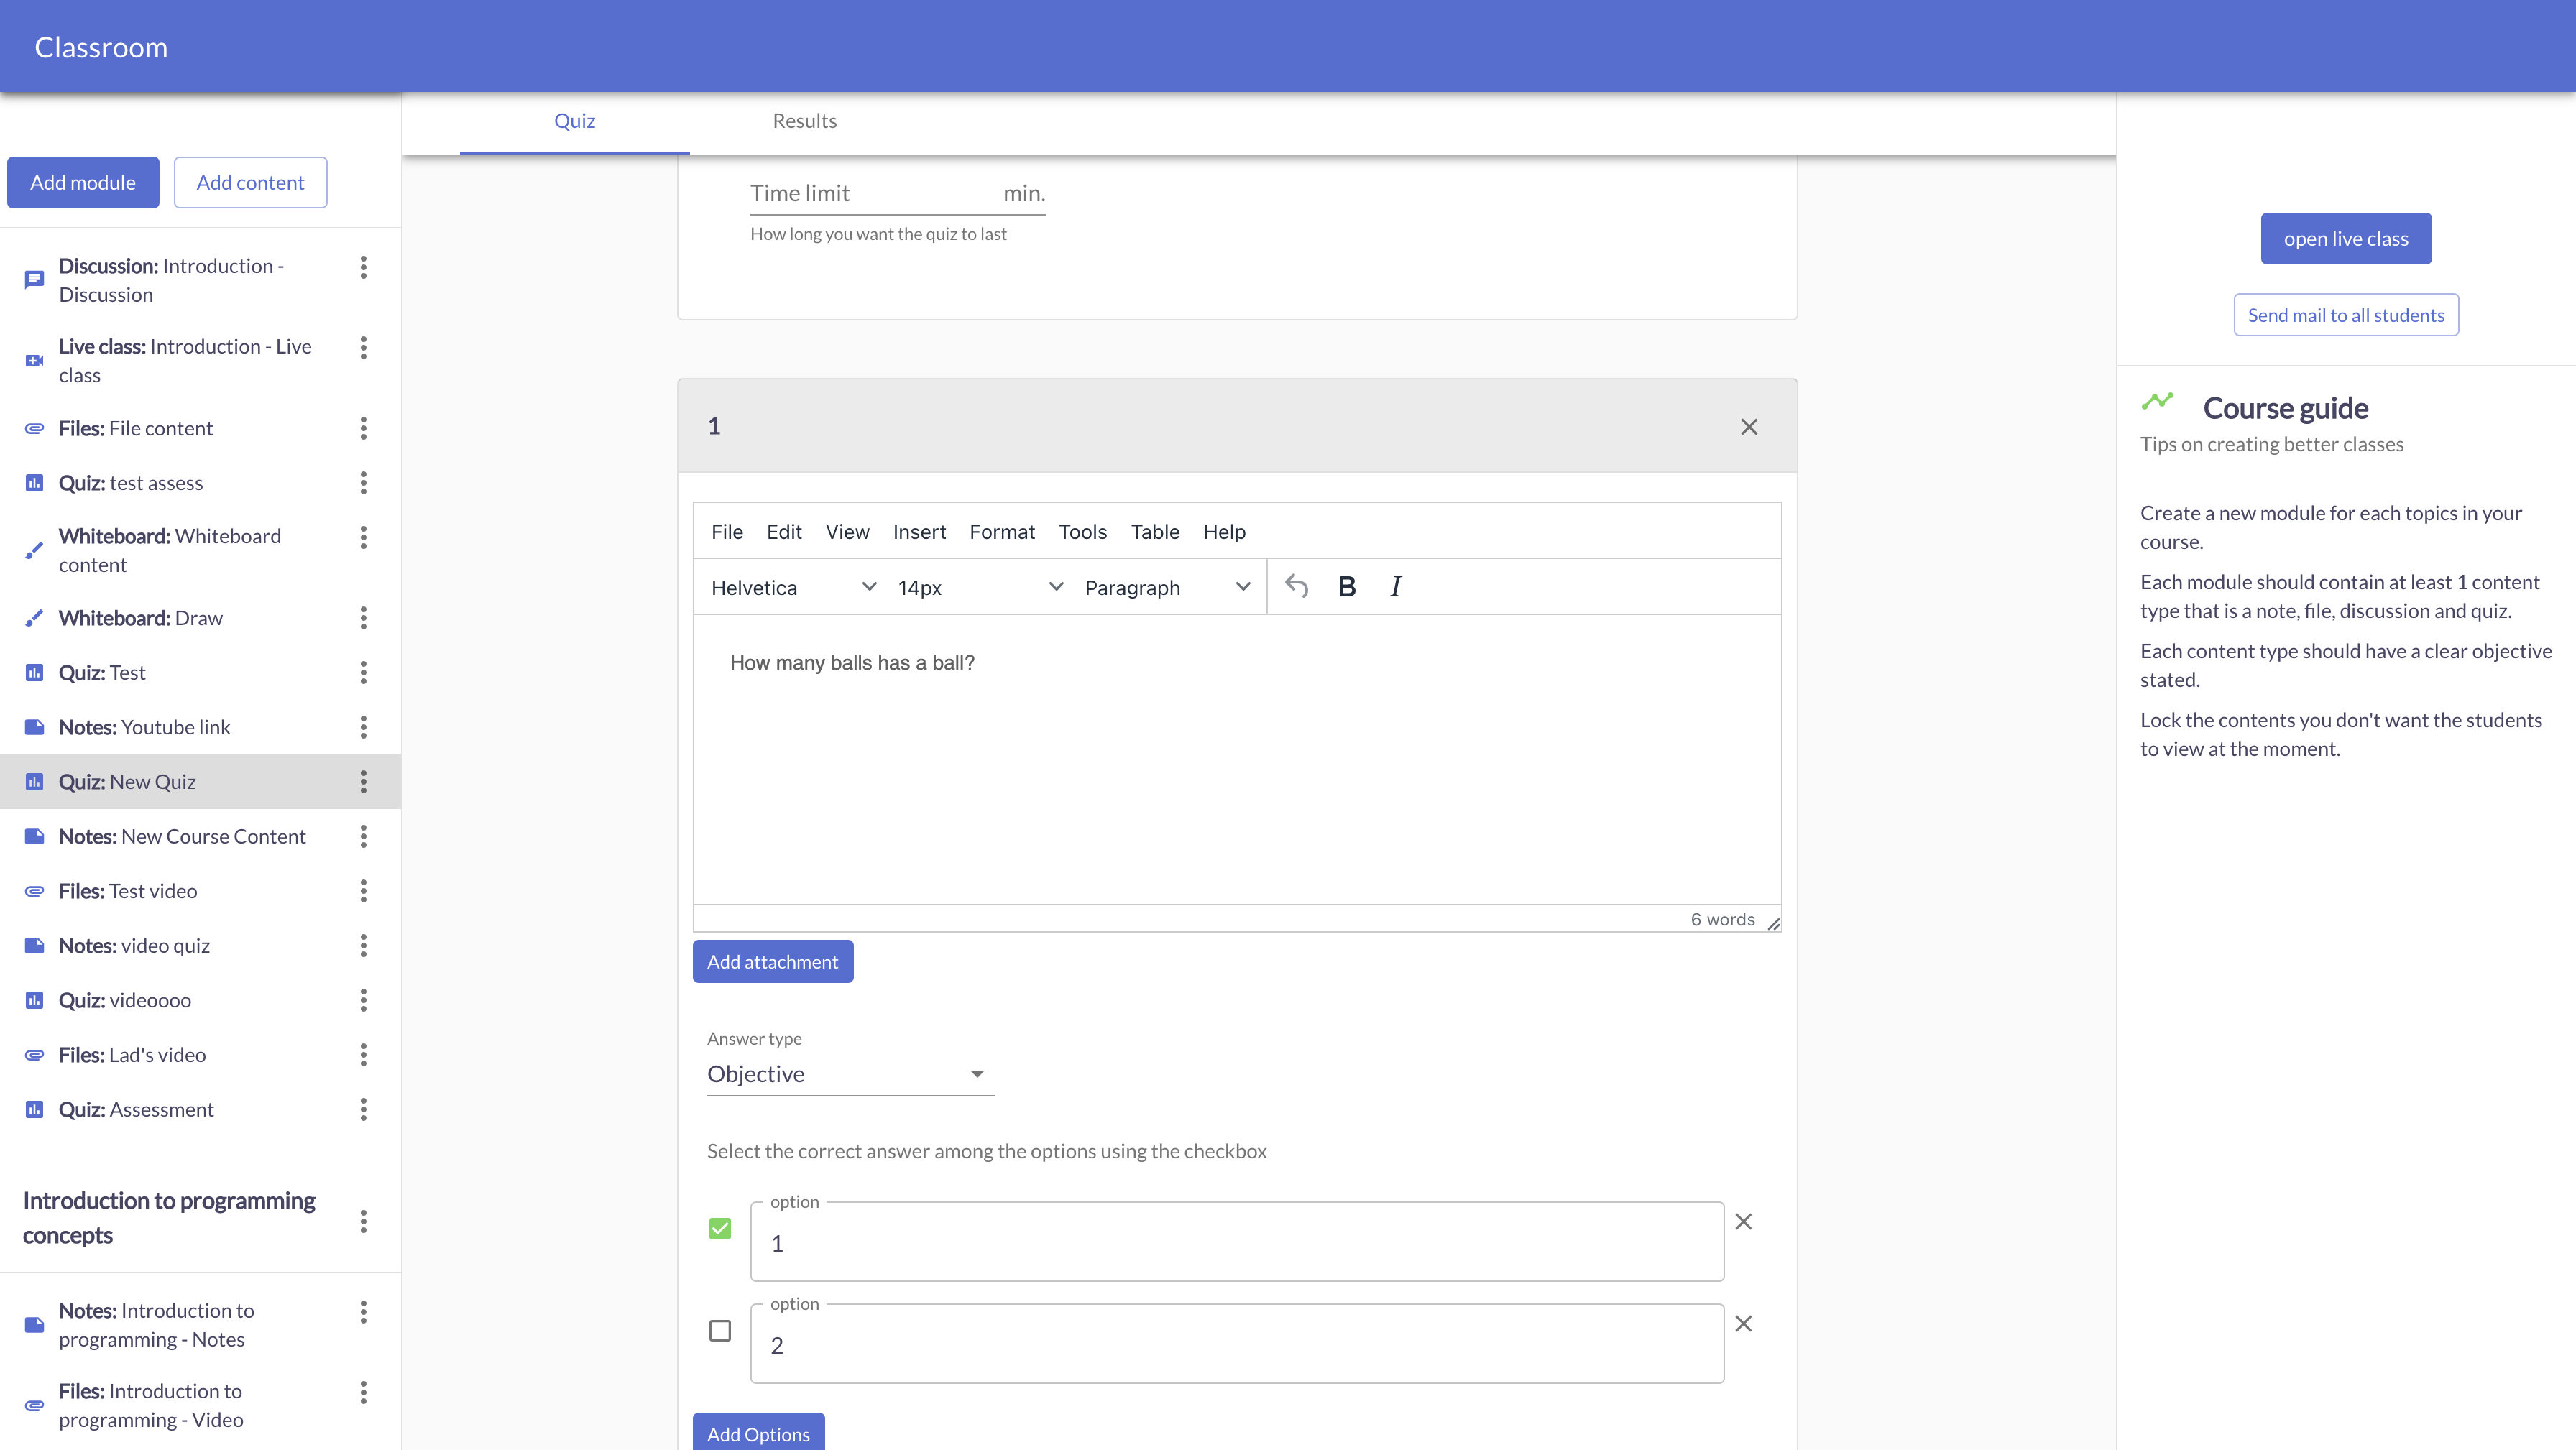2576x1450 pixels.
Task: Remove question 1 with the X icon
Action: 1748,427
